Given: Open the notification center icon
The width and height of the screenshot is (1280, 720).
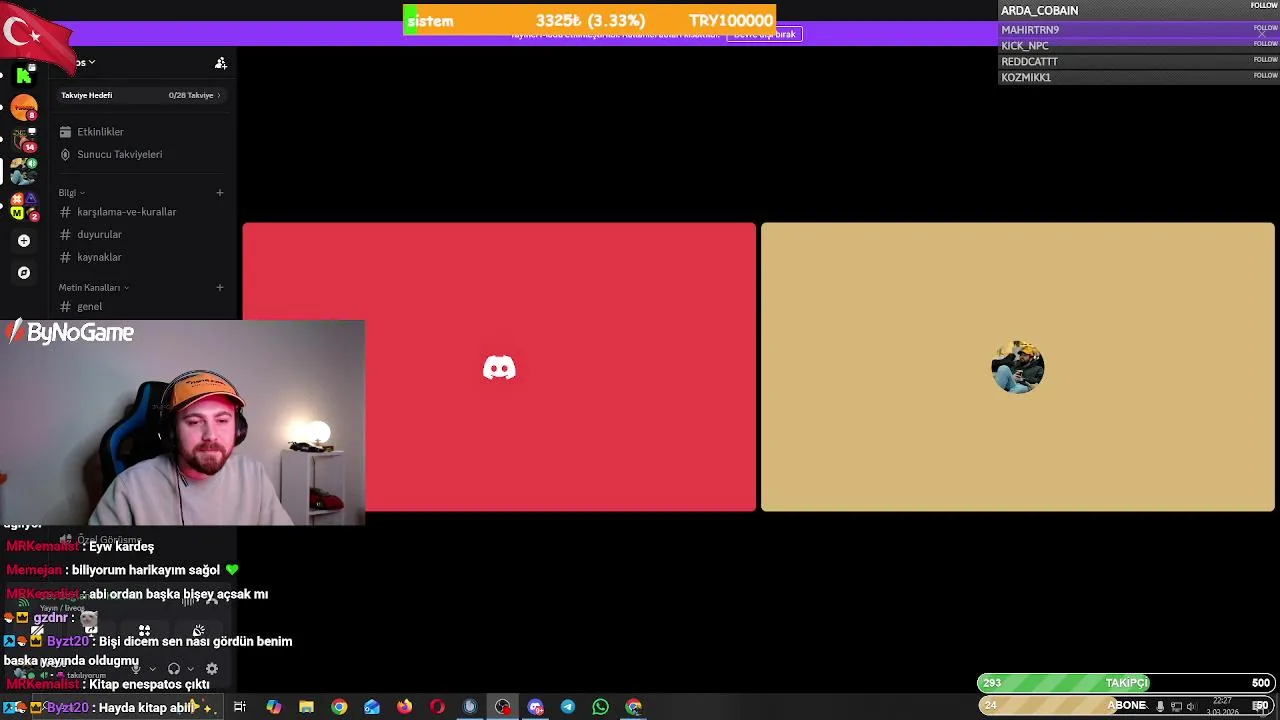Looking at the screenshot, I should pyautogui.click(x=1261, y=706).
